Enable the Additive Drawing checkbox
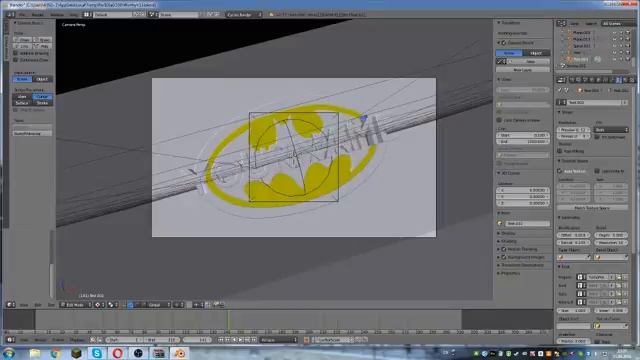640x360 pixels. (16, 53)
